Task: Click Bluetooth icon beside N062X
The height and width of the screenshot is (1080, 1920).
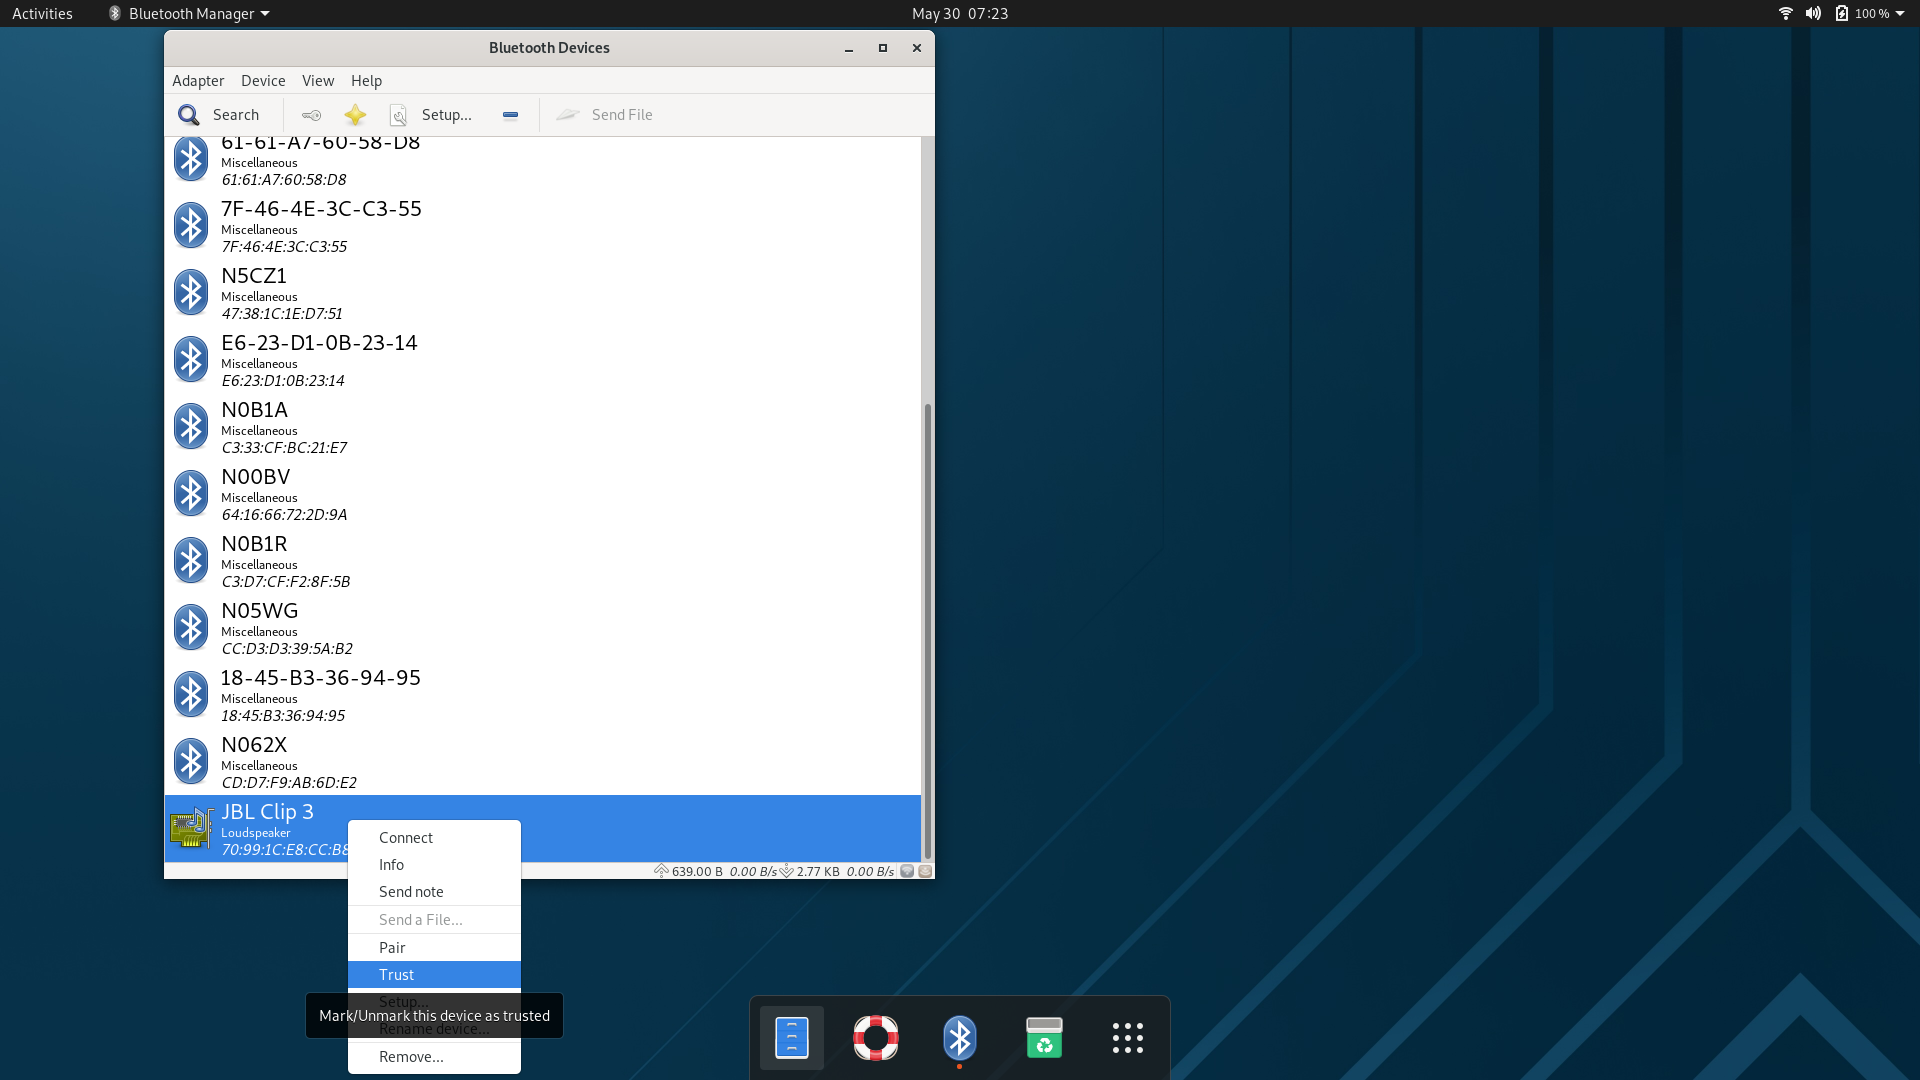Action: click(190, 761)
